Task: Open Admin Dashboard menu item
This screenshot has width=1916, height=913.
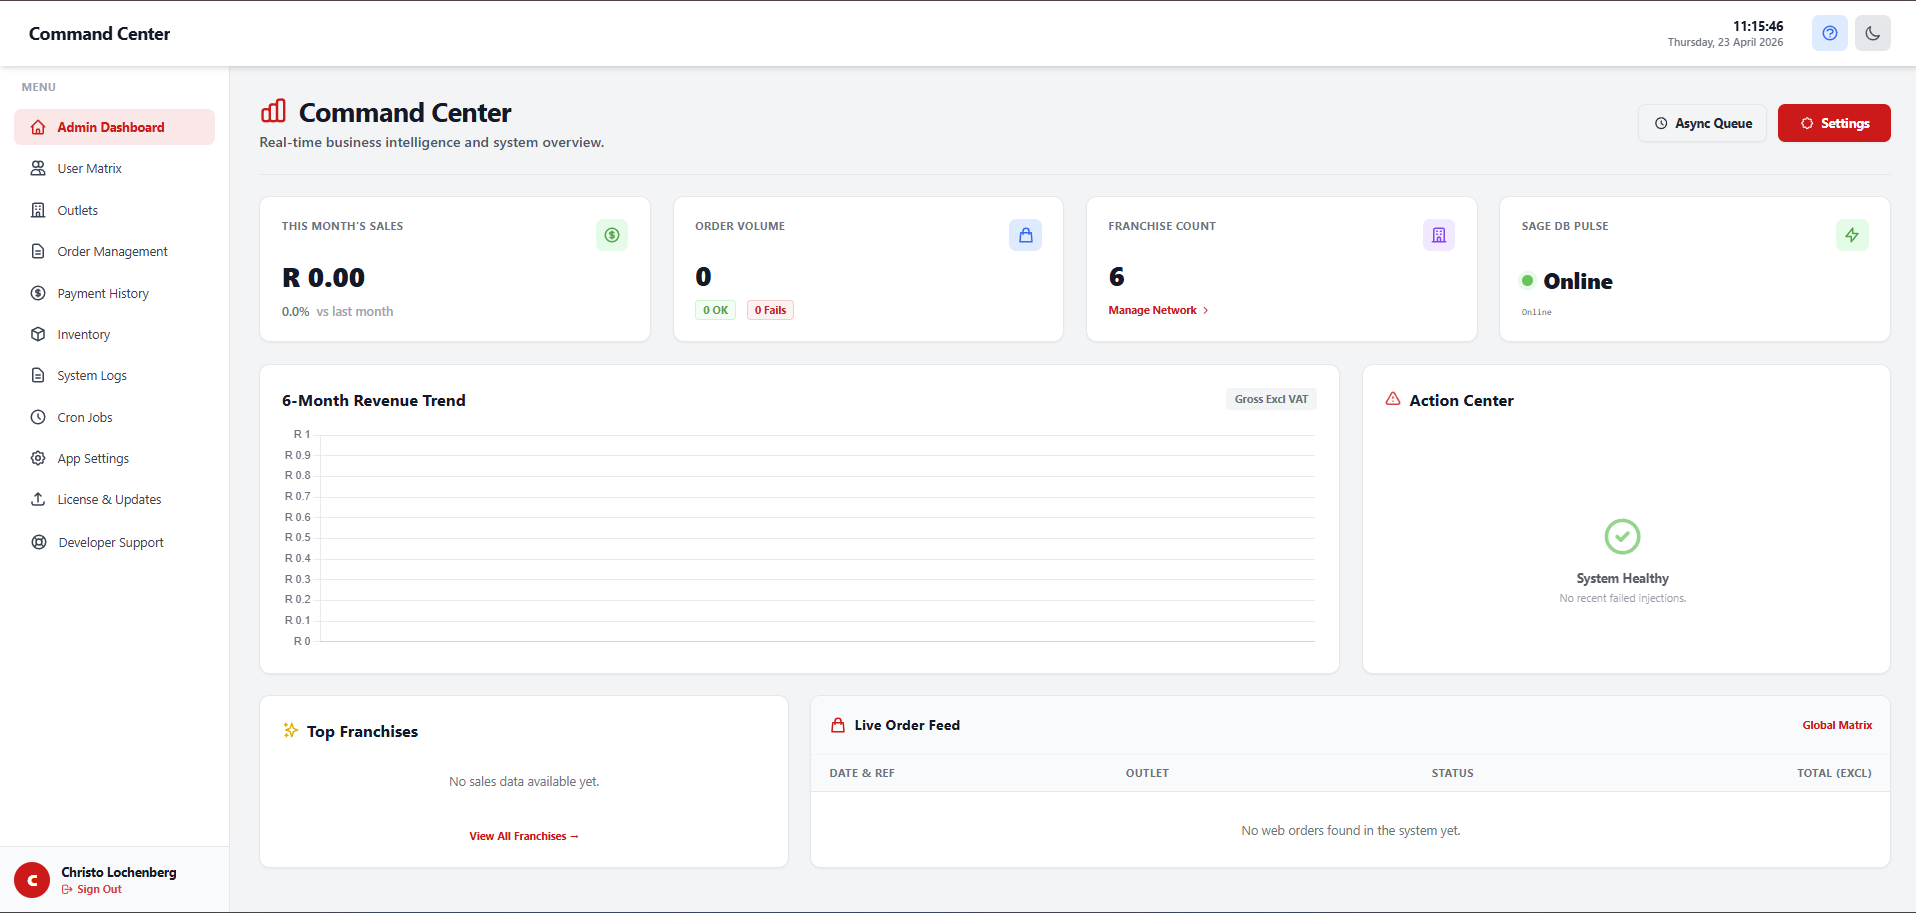Action: coord(114,127)
